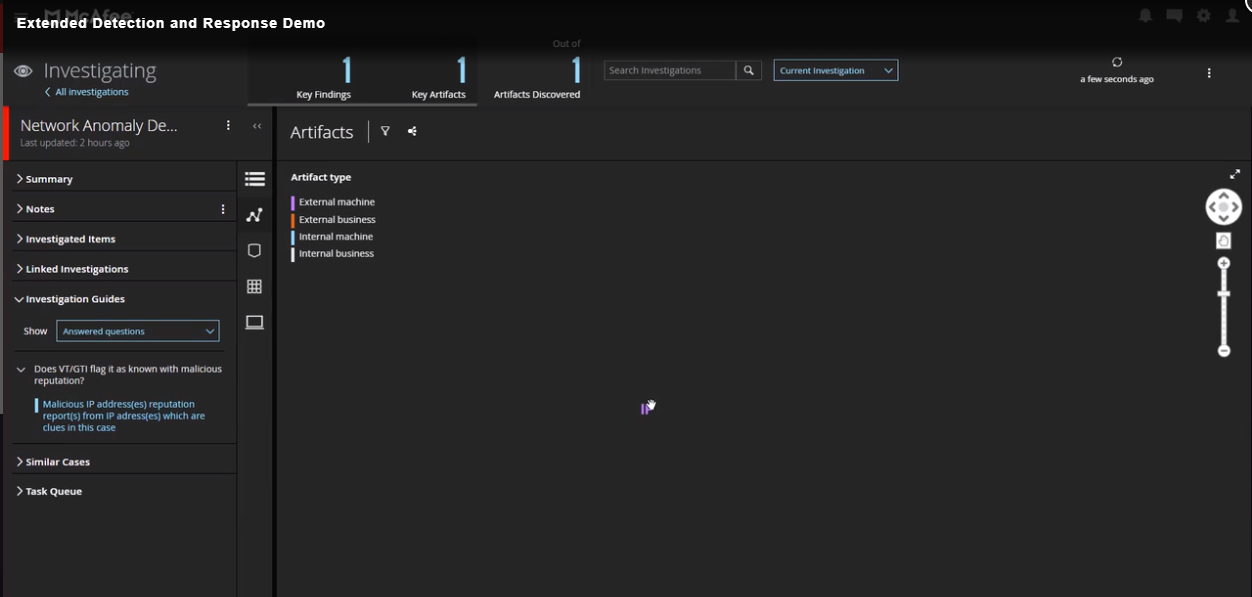Click the search magnifier button
The width and height of the screenshot is (1252, 597).
pos(749,70)
